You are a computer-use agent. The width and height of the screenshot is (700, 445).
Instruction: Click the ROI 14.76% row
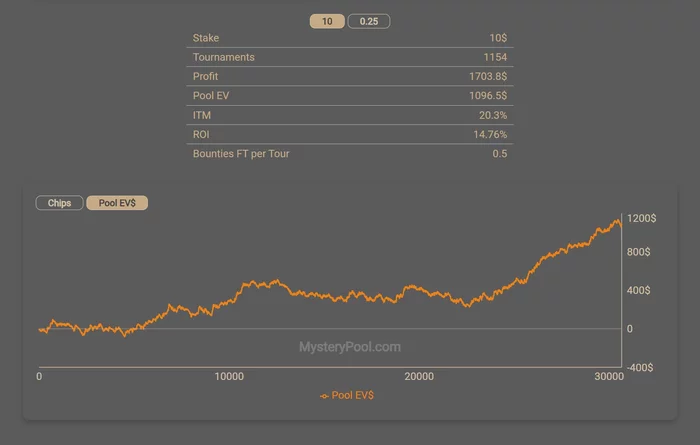350,134
